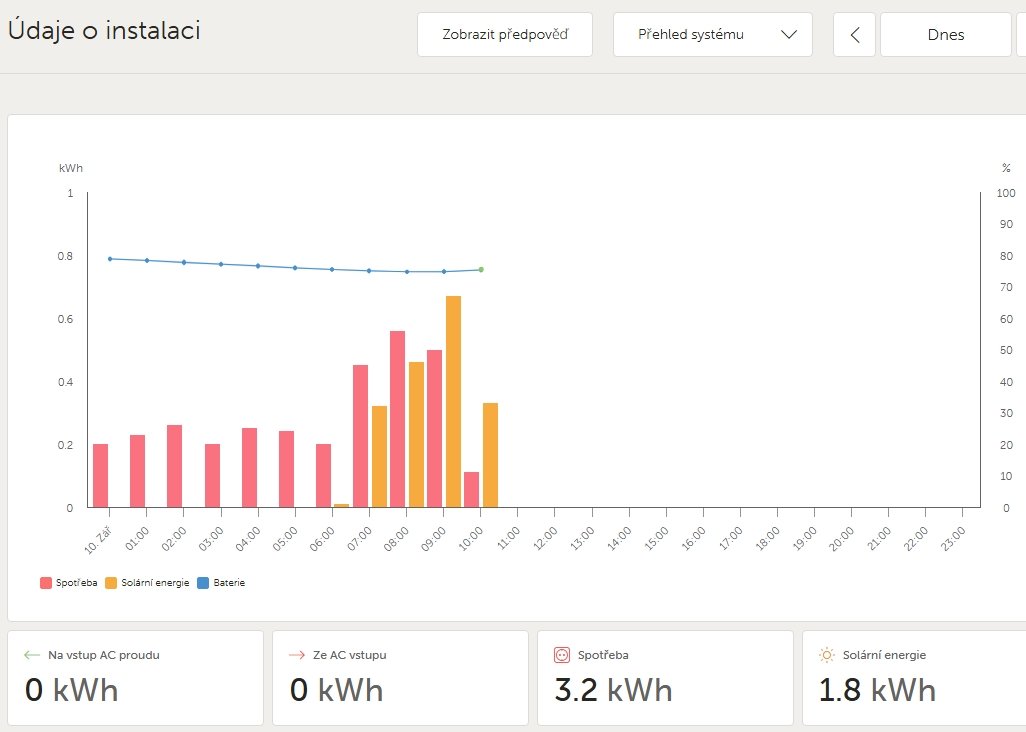Click the red arrow icon for Ze AC vstupu

point(296,655)
